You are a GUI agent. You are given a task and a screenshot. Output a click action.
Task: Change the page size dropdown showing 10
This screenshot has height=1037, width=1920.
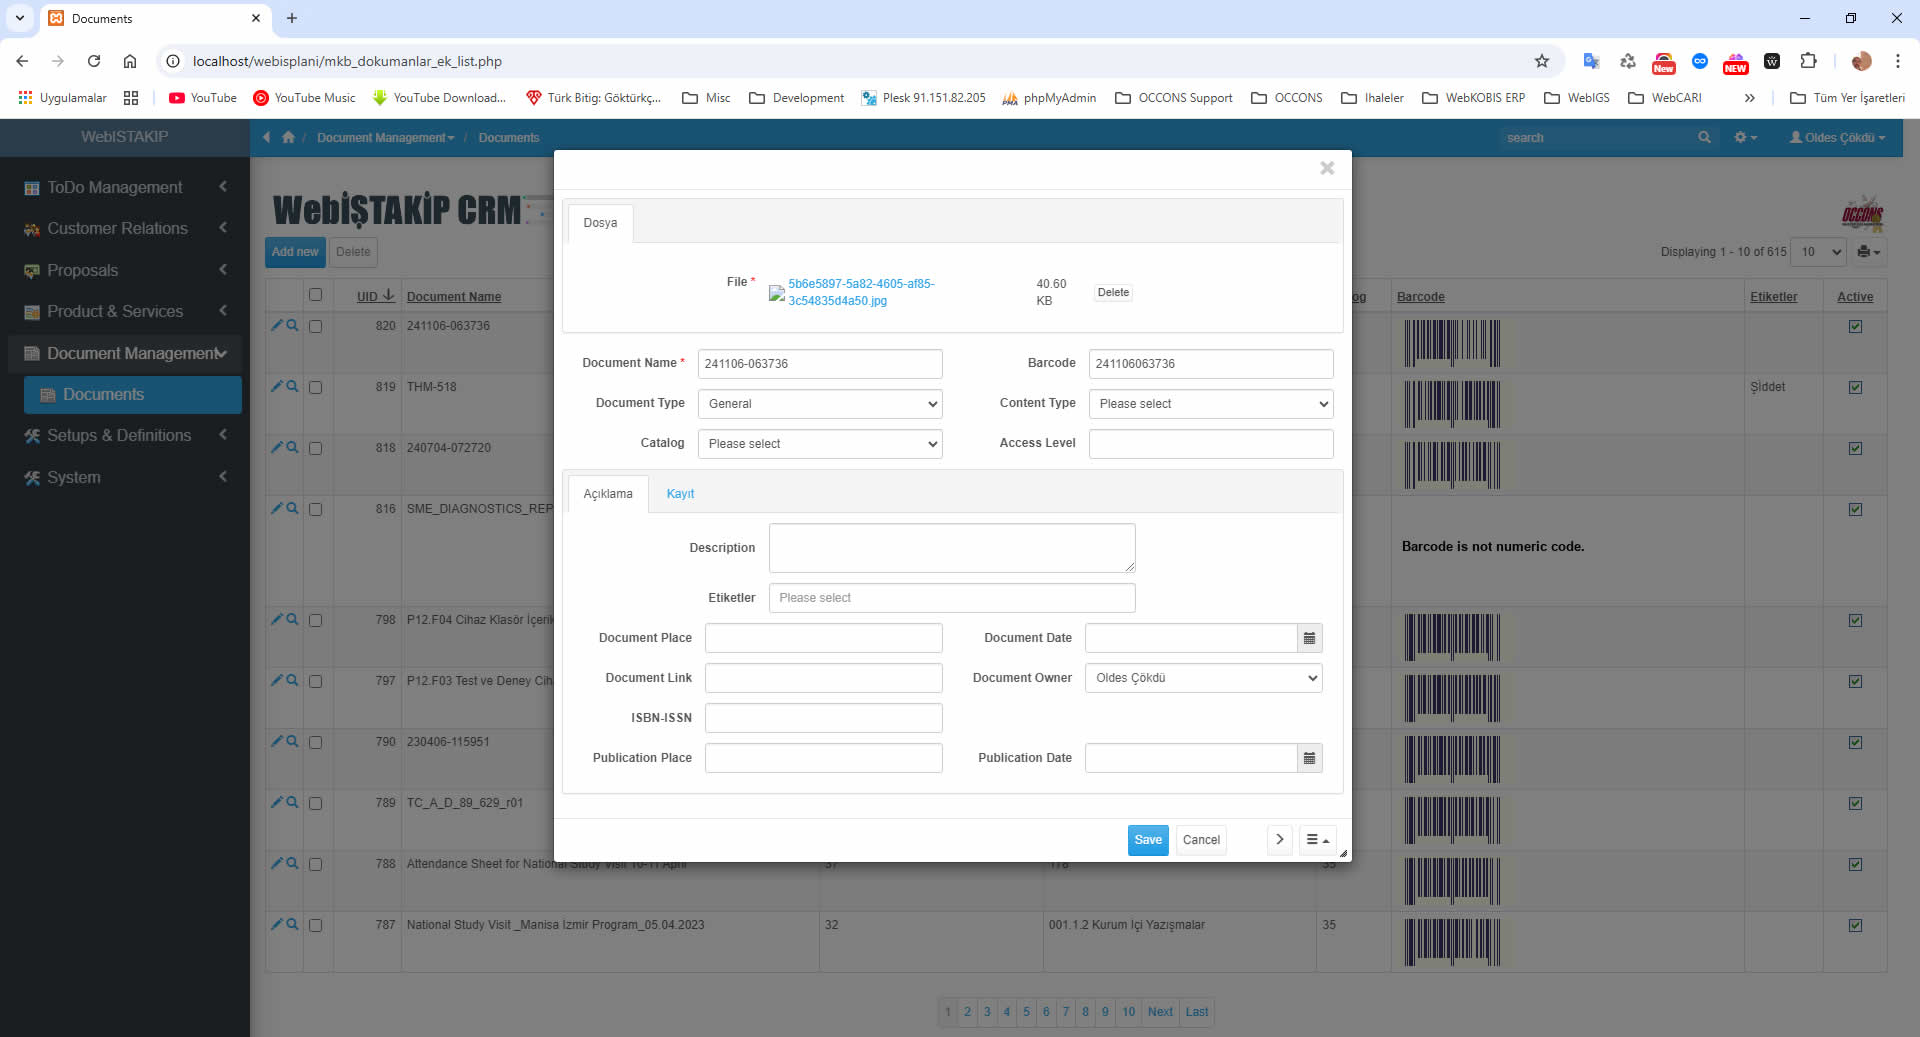pos(1818,252)
